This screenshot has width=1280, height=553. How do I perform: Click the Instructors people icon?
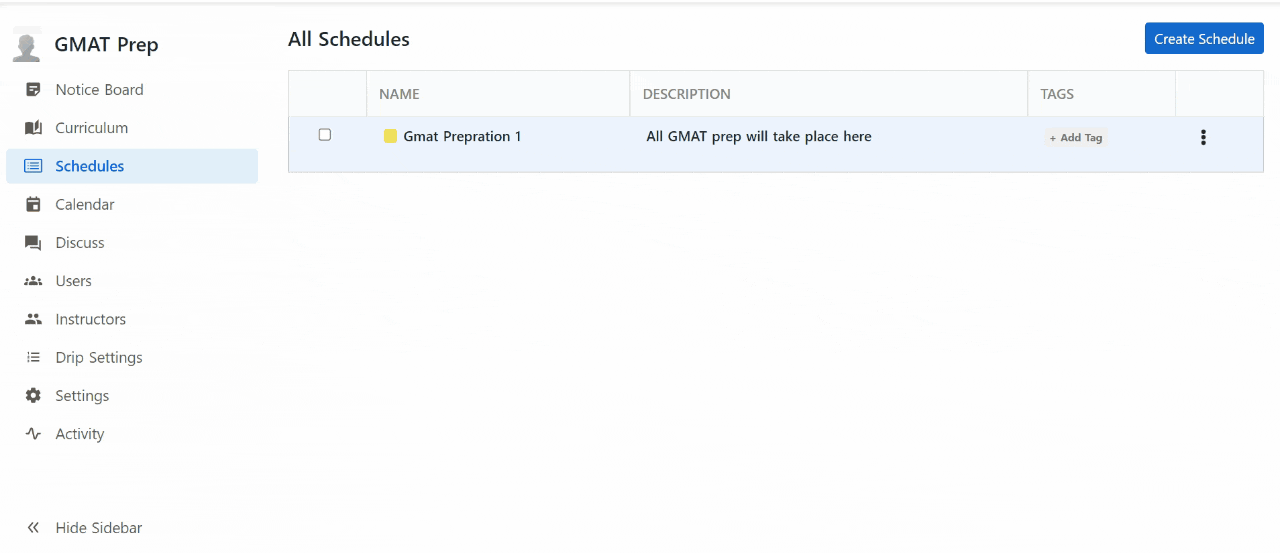pos(33,319)
